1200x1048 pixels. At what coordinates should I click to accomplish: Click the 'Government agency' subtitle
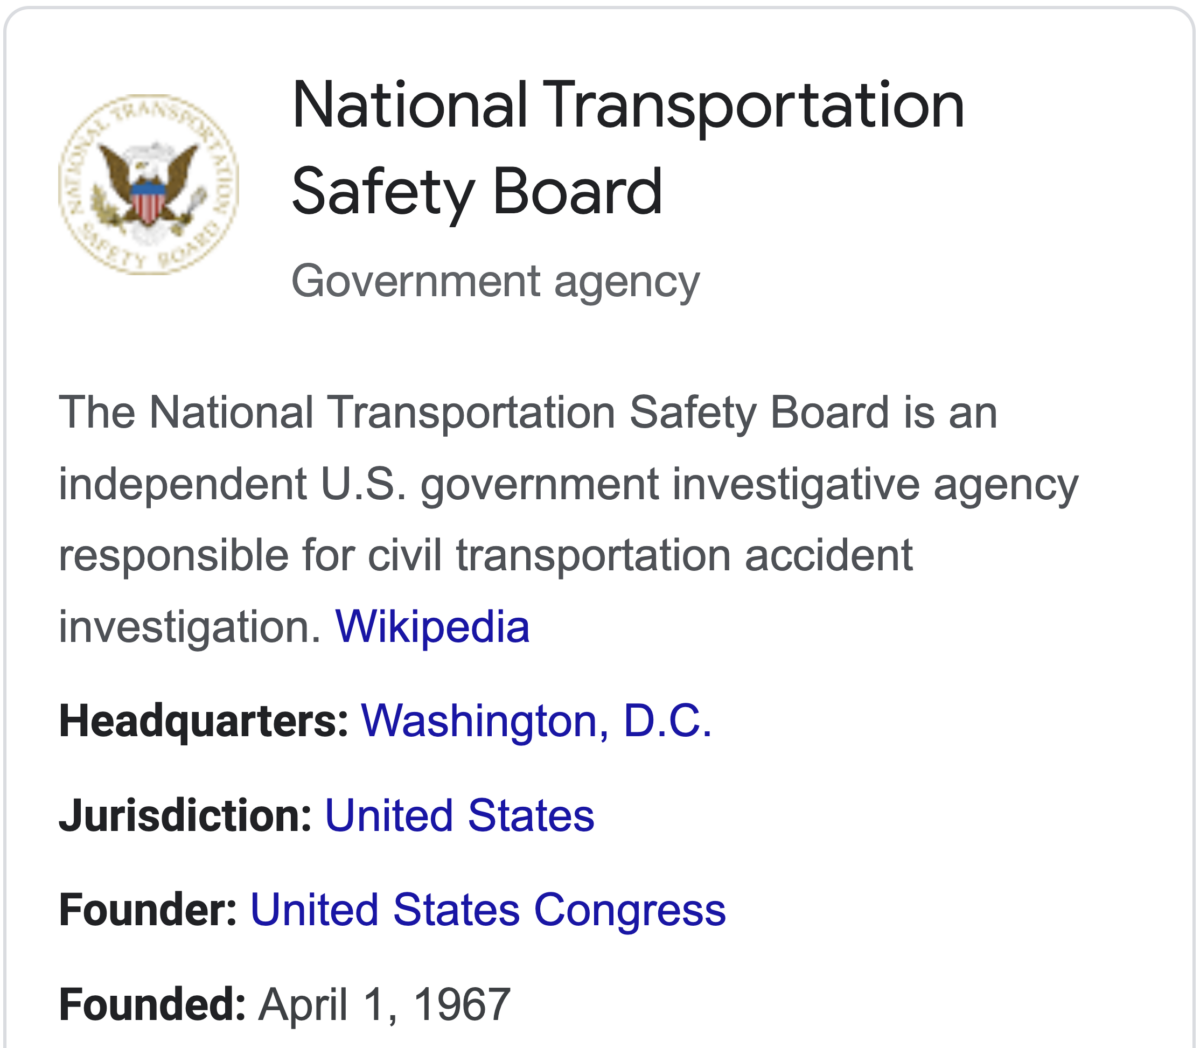[x=495, y=282]
